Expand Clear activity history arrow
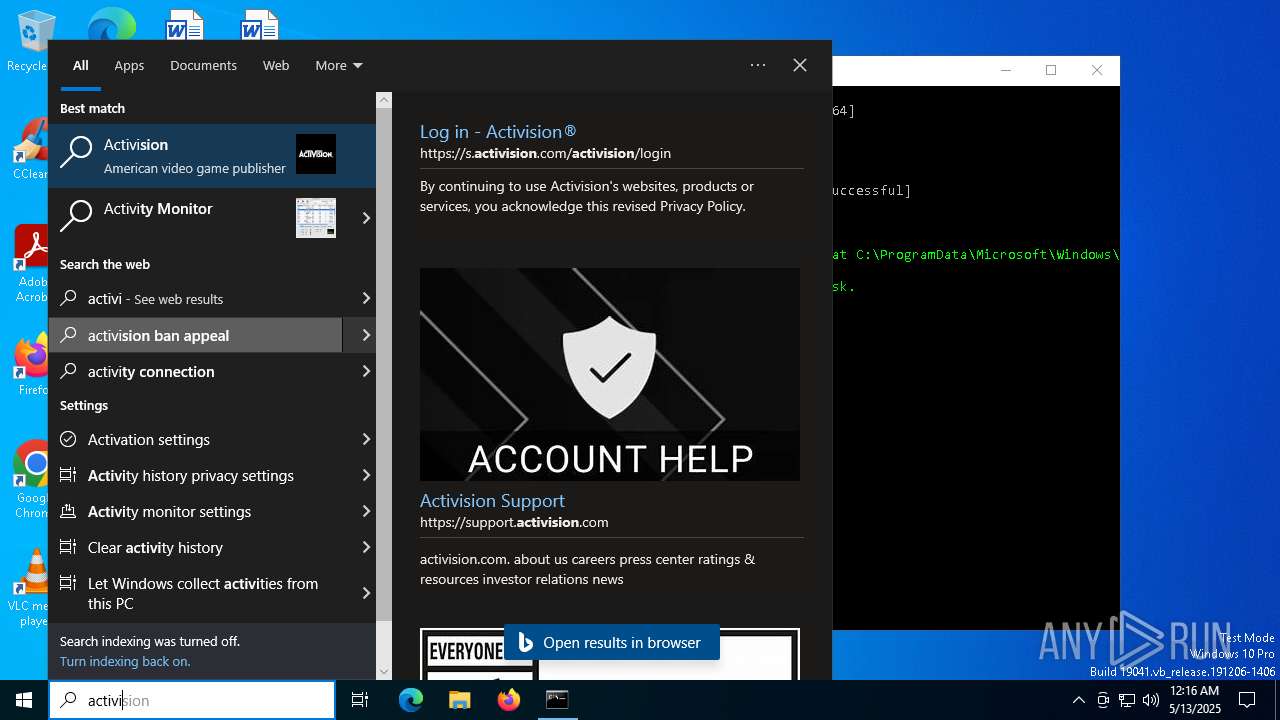 coord(366,547)
